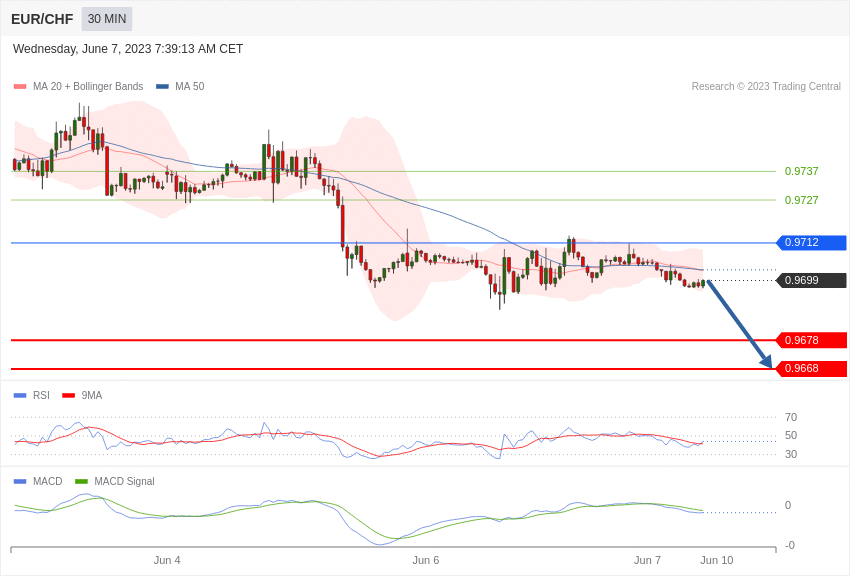850x576 pixels.
Task: Click the RSI 50 level label
Action: click(791, 435)
